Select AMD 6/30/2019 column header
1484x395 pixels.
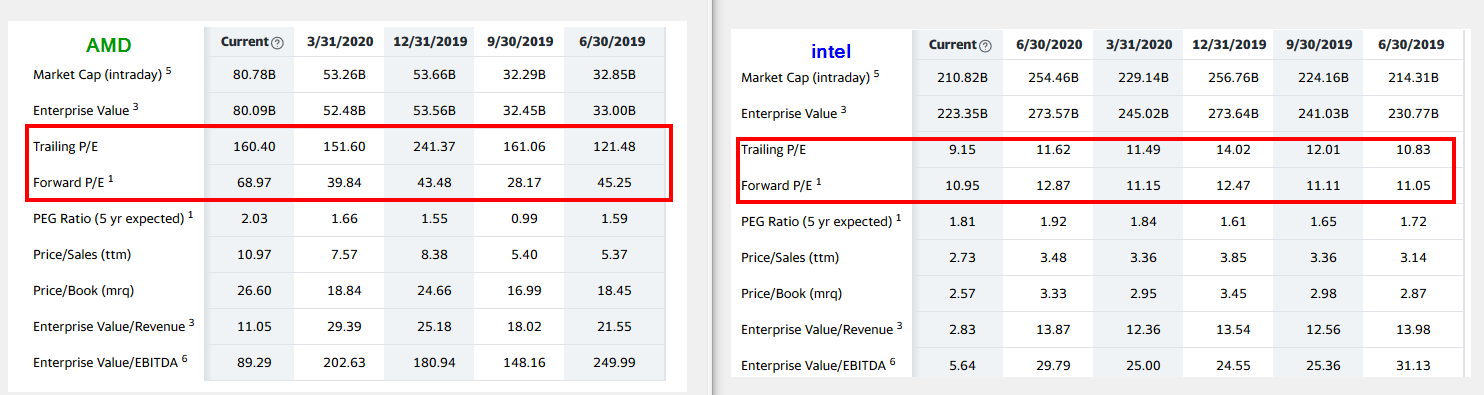point(612,42)
